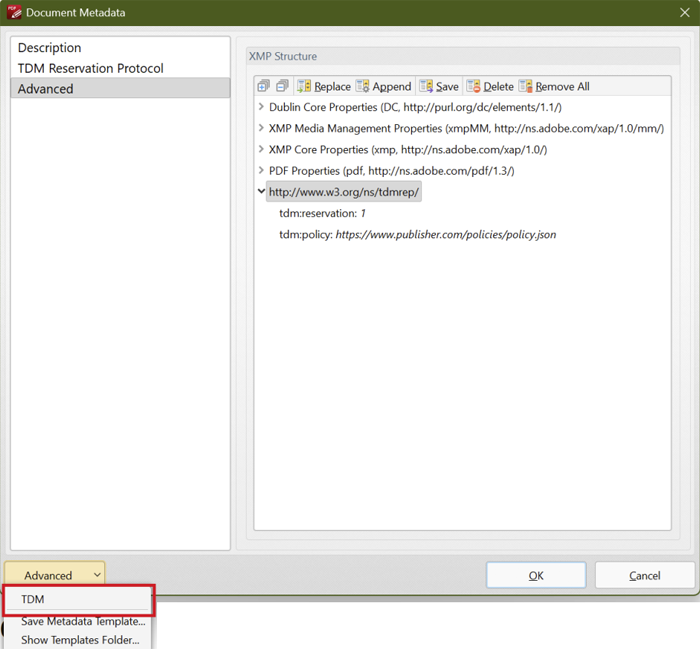700x649 pixels.
Task: Expand XMP Core Properties node
Action: pyautogui.click(x=261, y=149)
